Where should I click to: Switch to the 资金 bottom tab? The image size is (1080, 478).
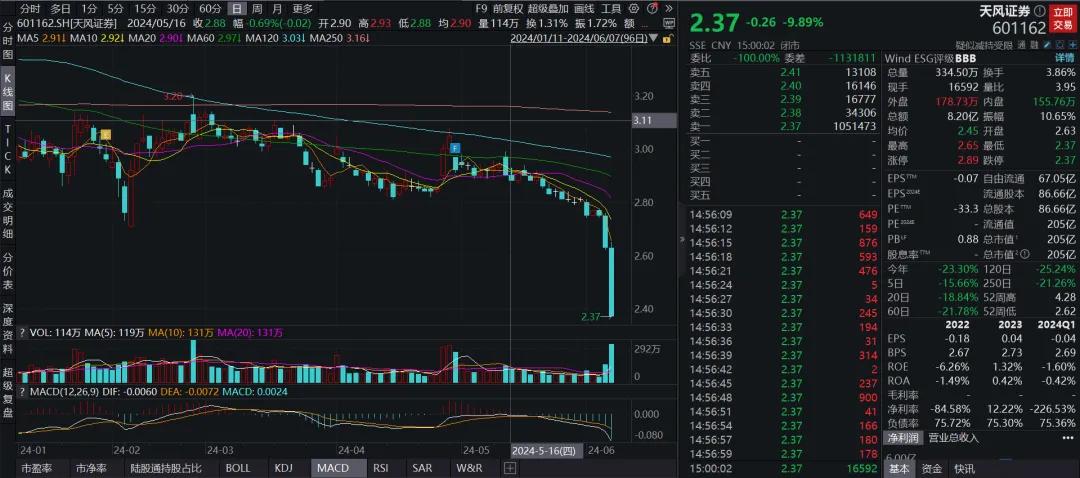(x=932, y=469)
